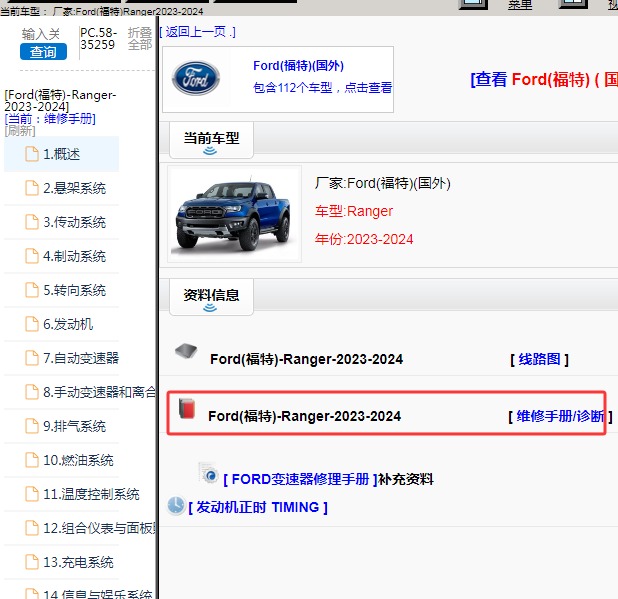Open the 发动机正时 TIMING link
This screenshot has width=618, height=599.
coord(258,507)
